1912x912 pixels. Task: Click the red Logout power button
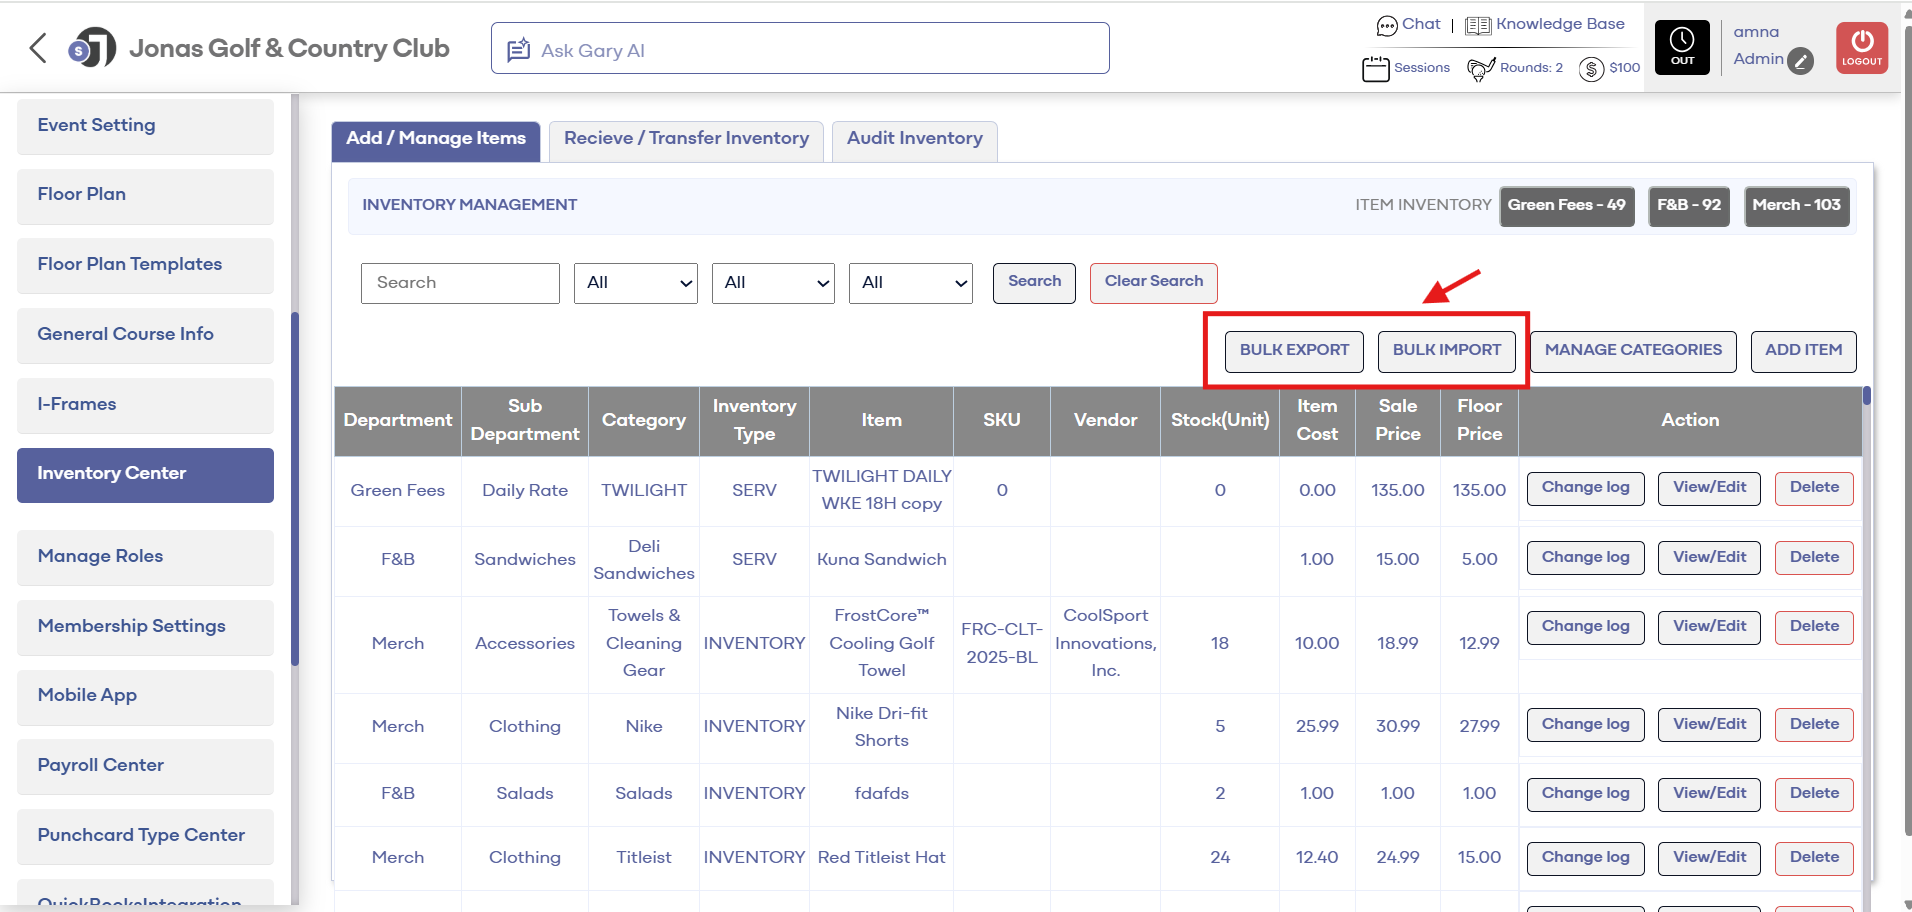(1861, 48)
